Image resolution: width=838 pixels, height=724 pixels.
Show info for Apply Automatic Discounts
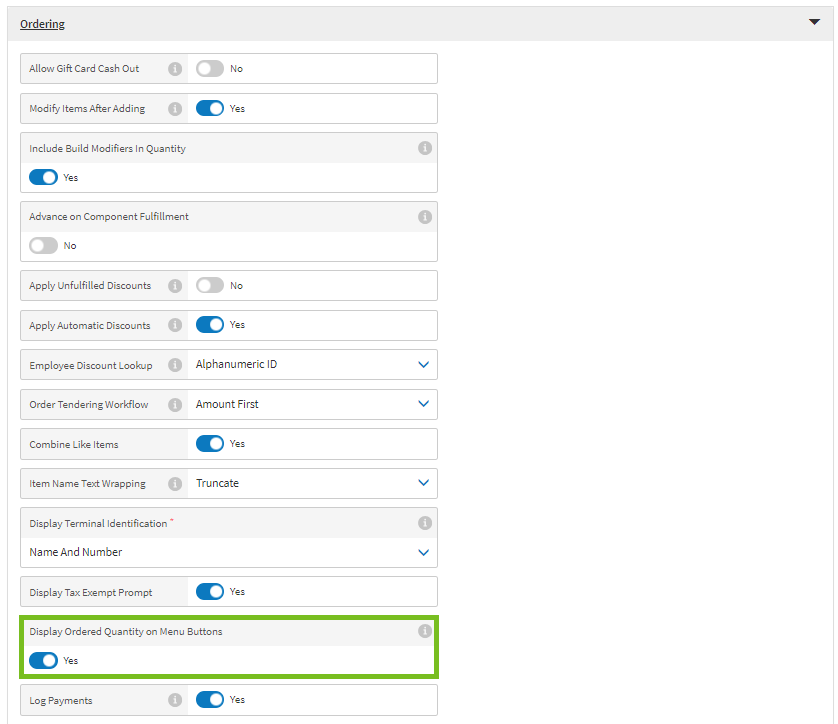click(x=175, y=324)
